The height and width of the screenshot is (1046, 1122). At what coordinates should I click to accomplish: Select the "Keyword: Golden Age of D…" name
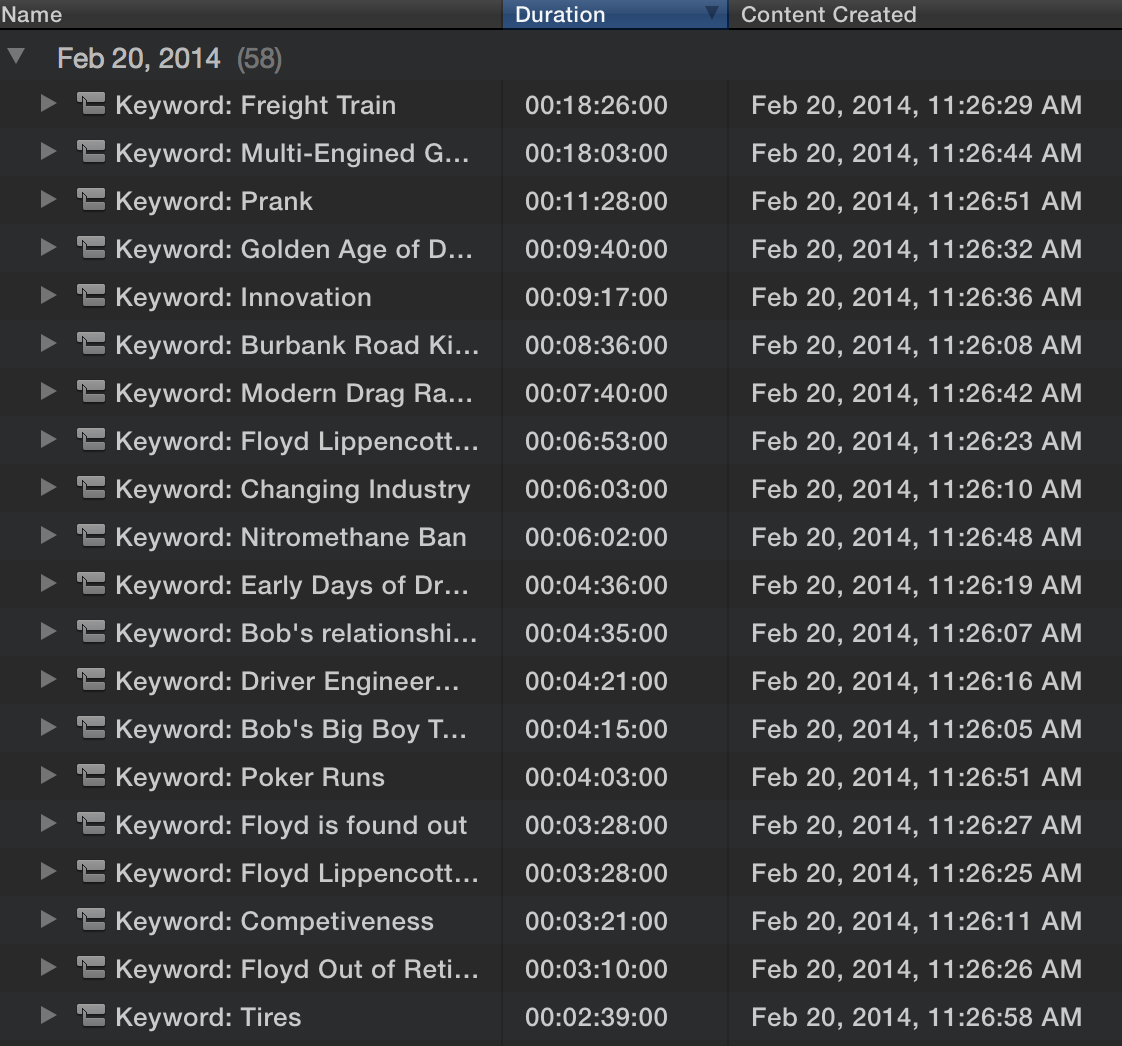tap(294, 249)
